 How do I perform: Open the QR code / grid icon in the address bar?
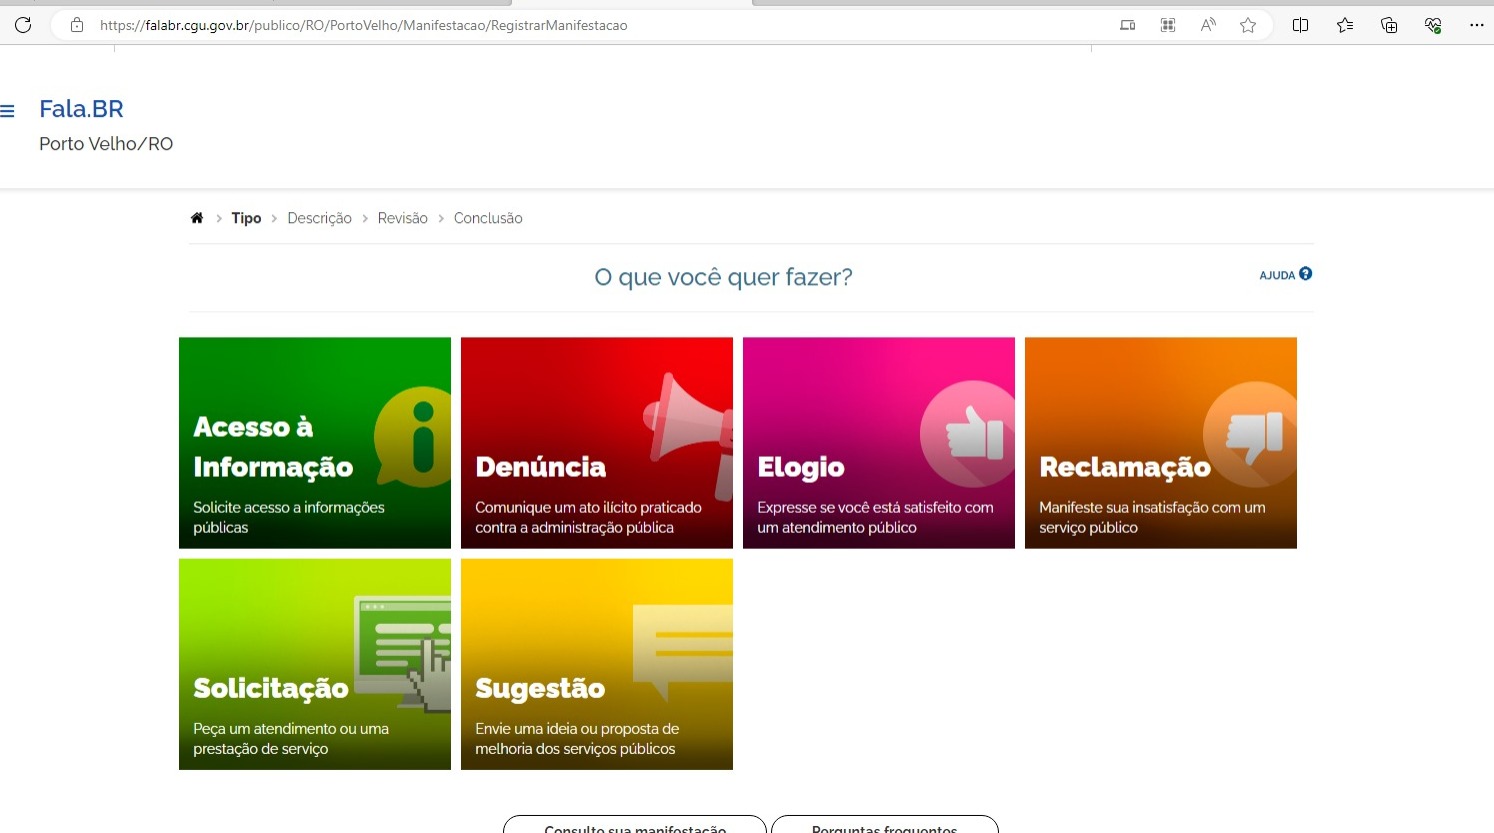pyautogui.click(x=1167, y=25)
